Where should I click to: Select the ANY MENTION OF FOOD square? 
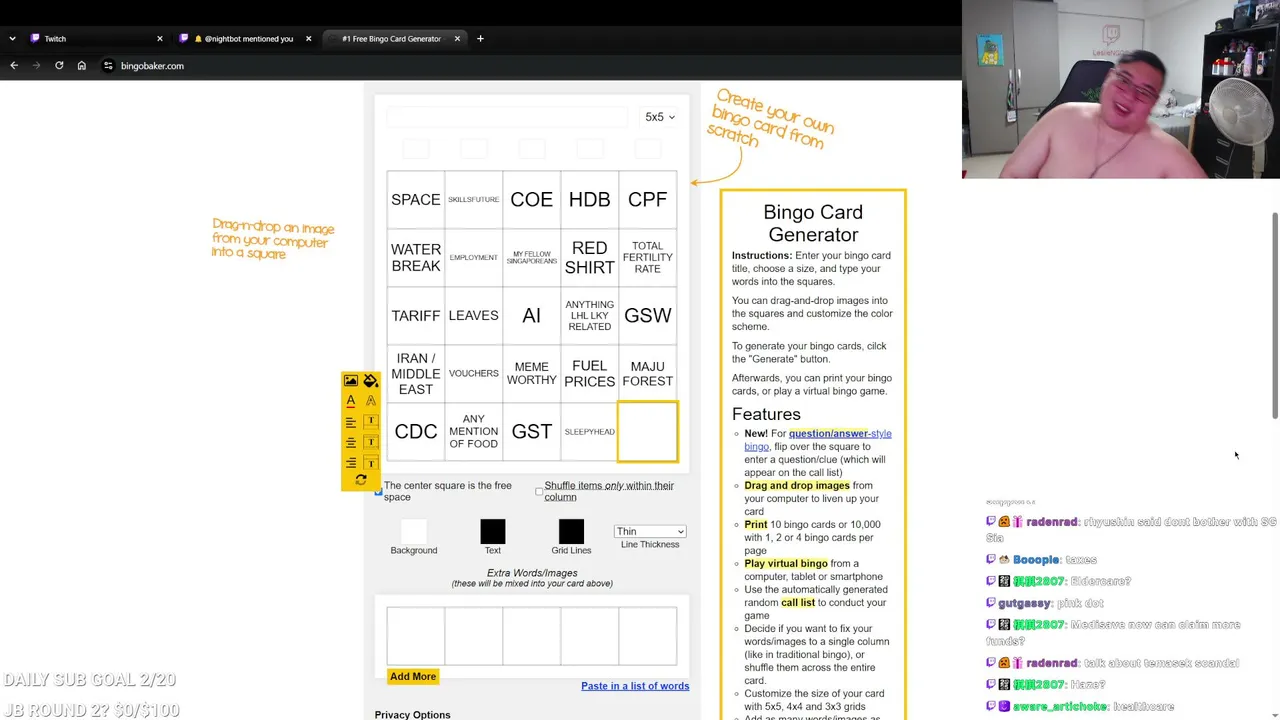(x=474, y=432)
